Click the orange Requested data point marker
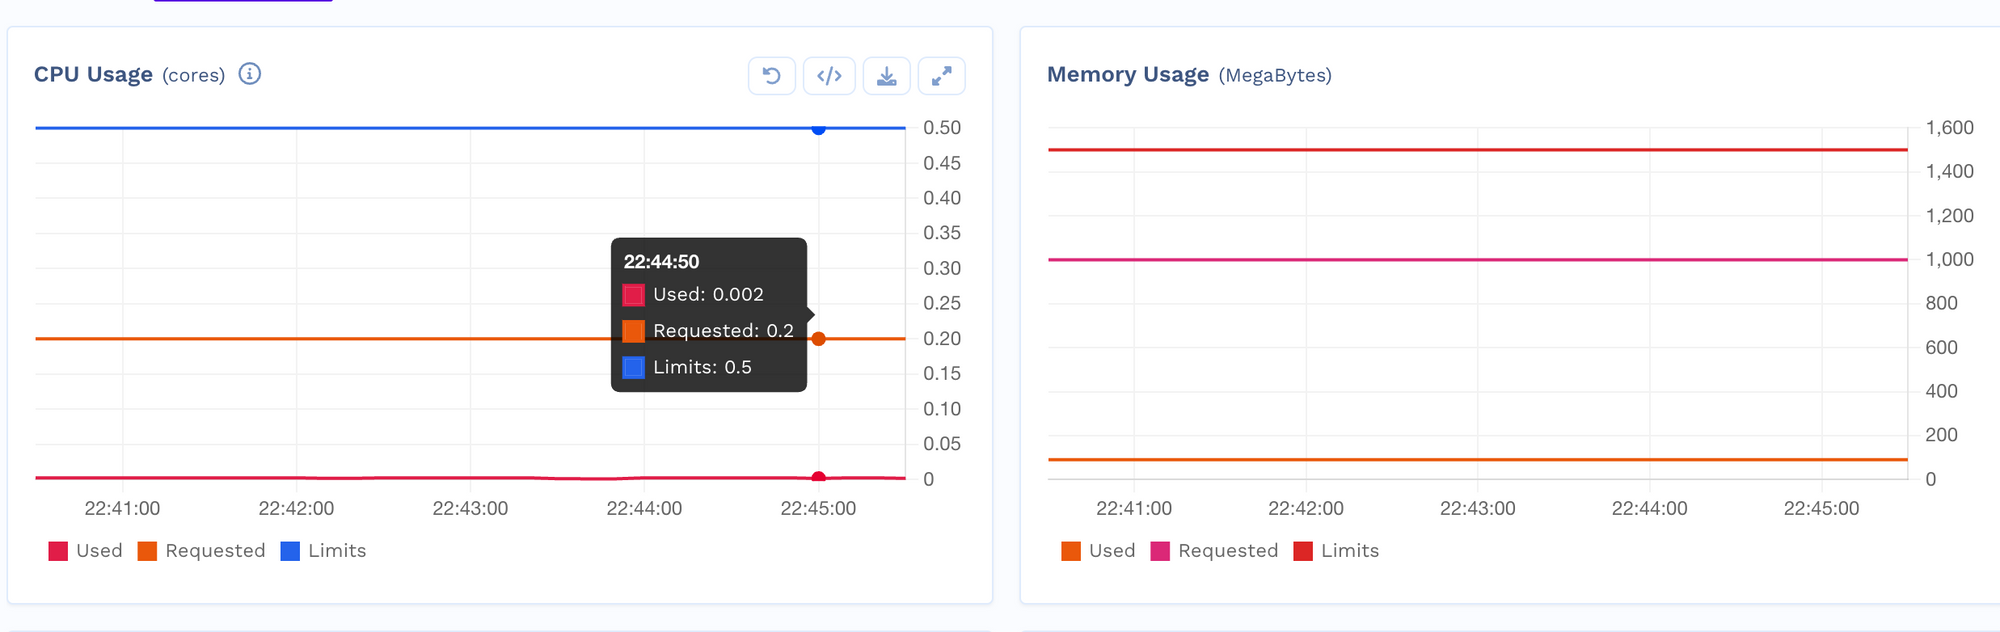 (819, 339)
